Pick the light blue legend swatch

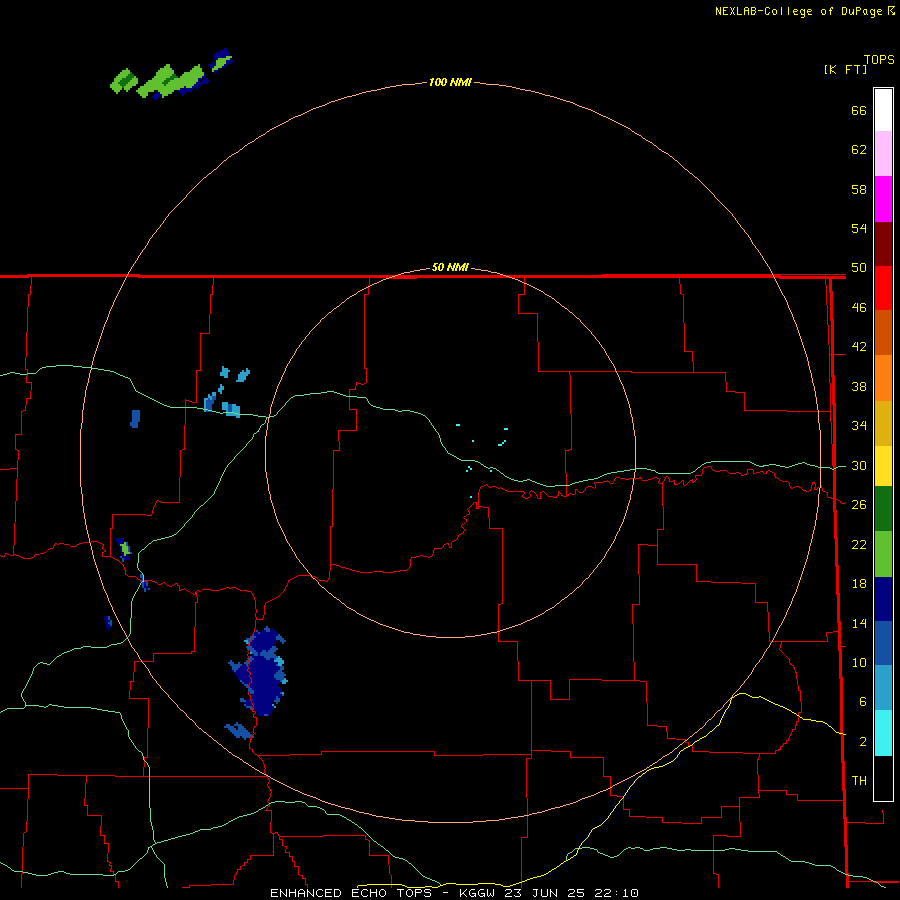pos(883,687)
